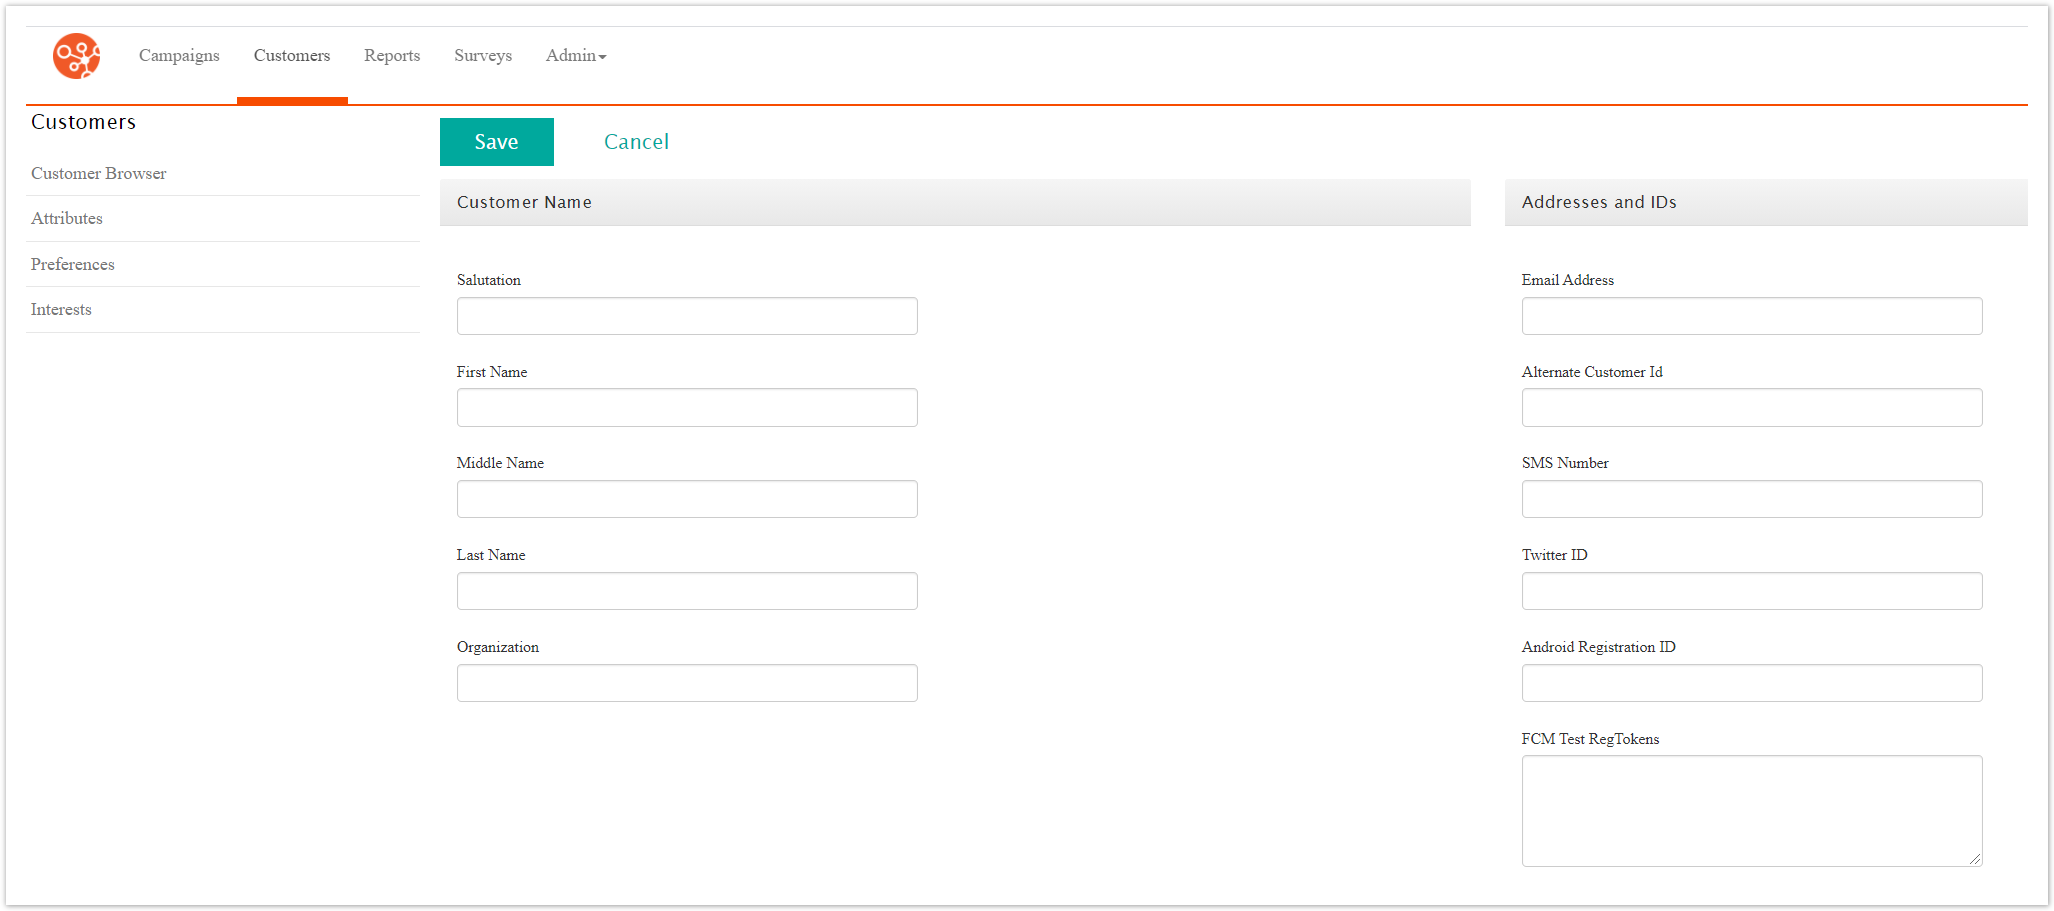Viewport: 2054px width, 911px height.
Task: Click the Email Address label
Action: click(x=1568, y=280)
